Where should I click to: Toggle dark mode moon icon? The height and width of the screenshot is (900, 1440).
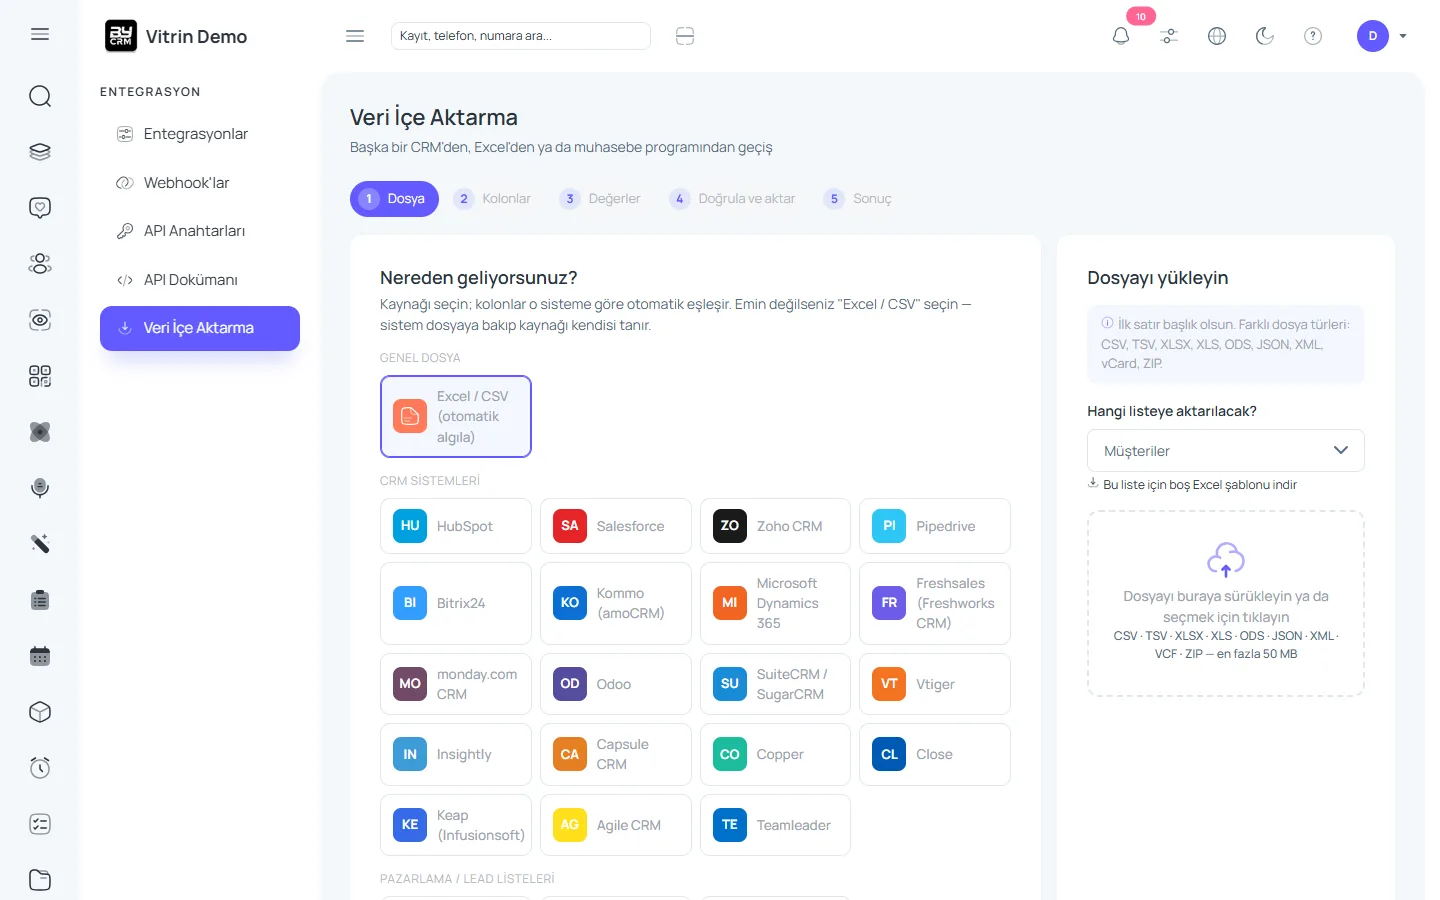point(1265,36)
